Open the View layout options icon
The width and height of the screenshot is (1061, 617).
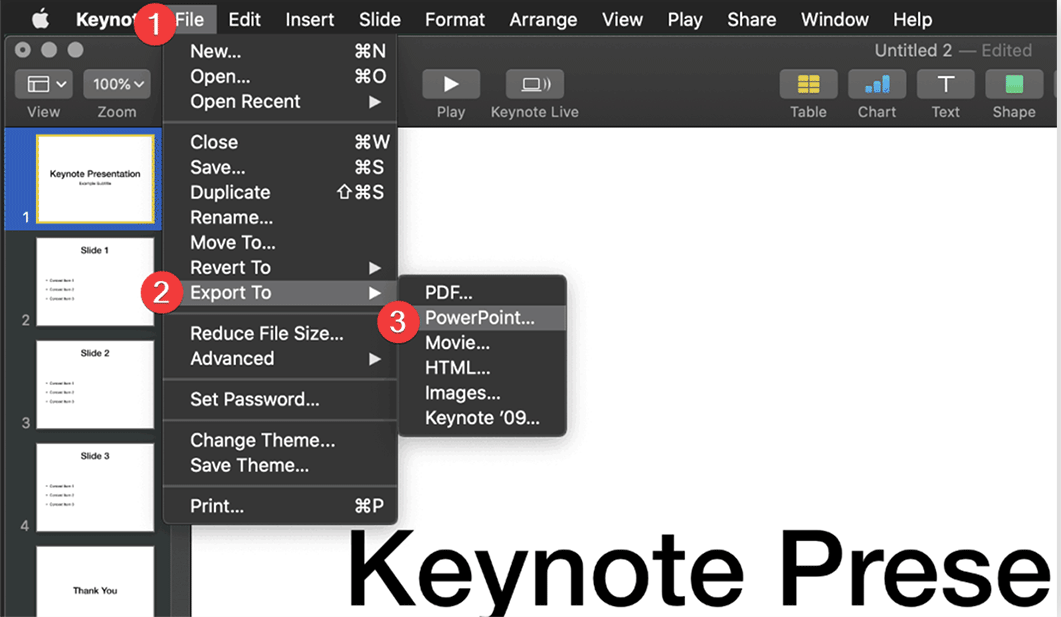click(x=42, y=84)
